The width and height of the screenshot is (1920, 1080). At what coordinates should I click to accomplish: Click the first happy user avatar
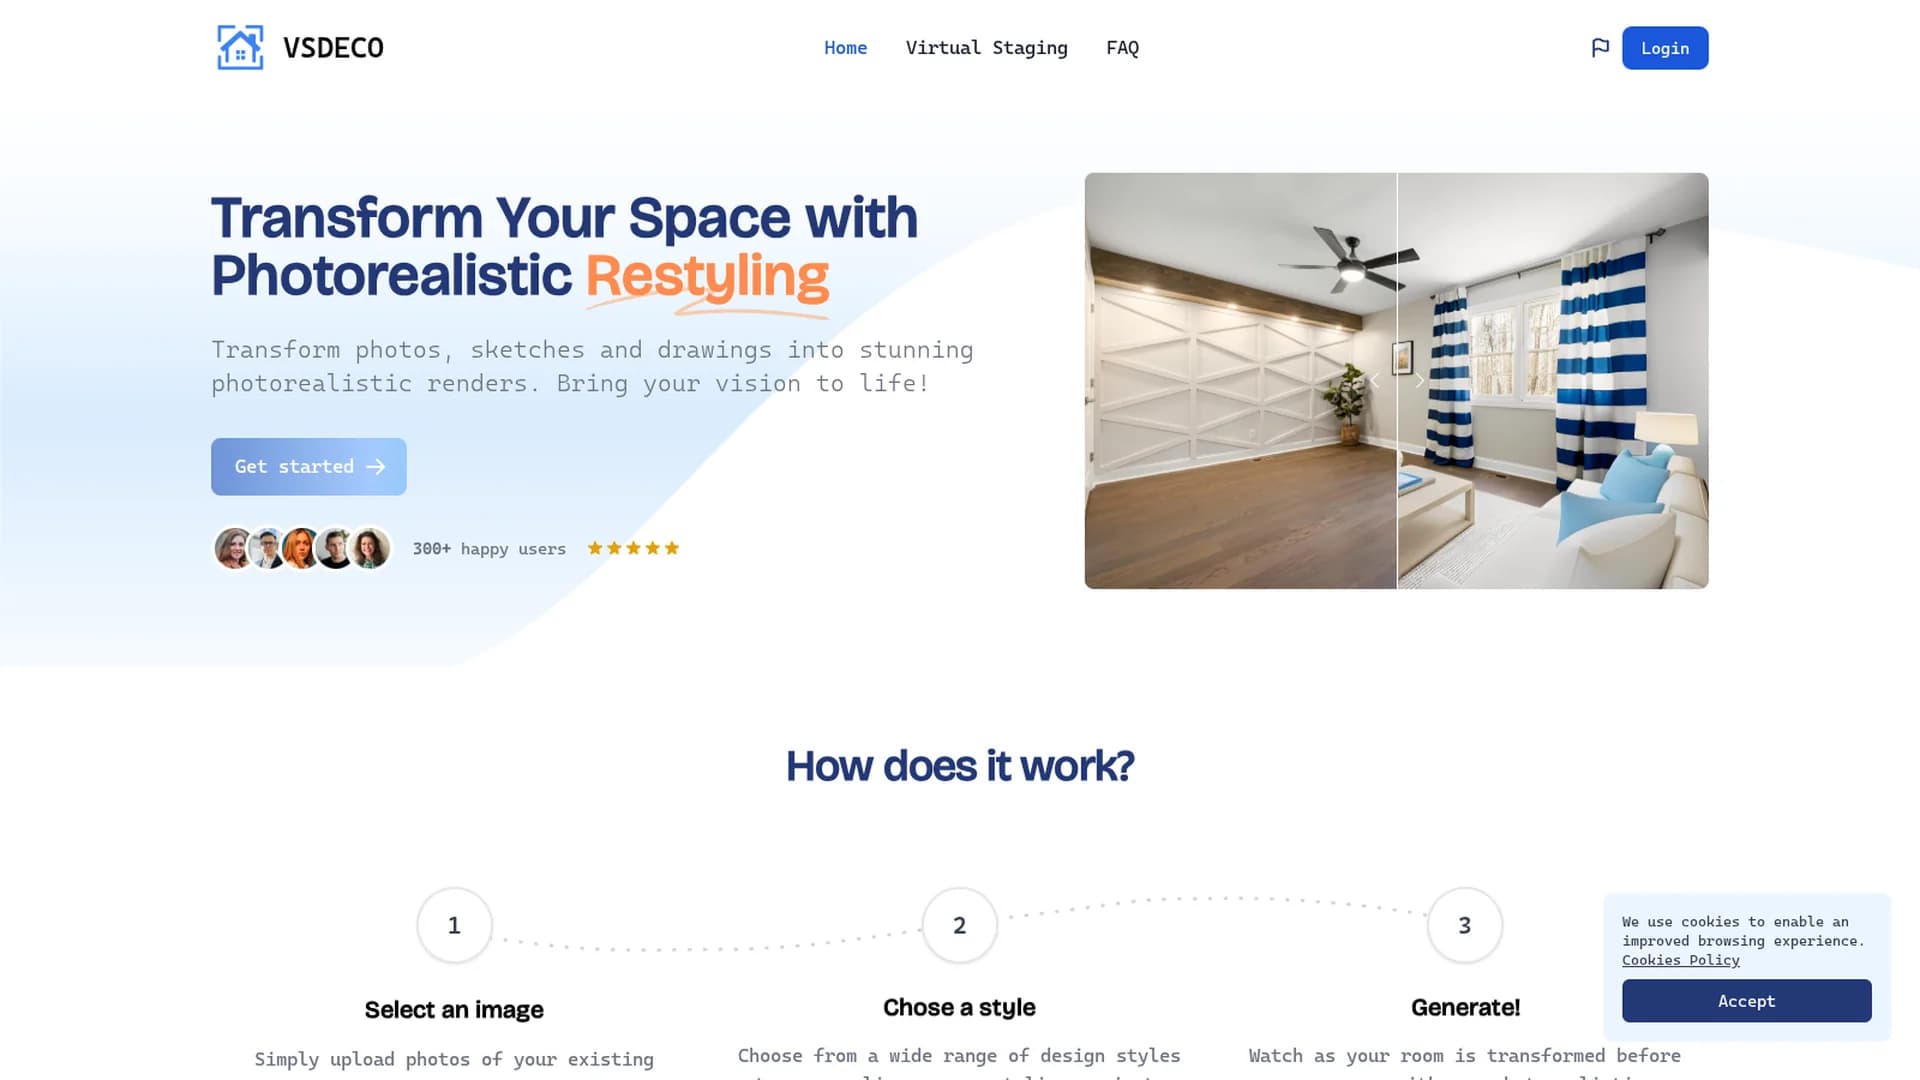pyautogui.click(x=233, y=549)
